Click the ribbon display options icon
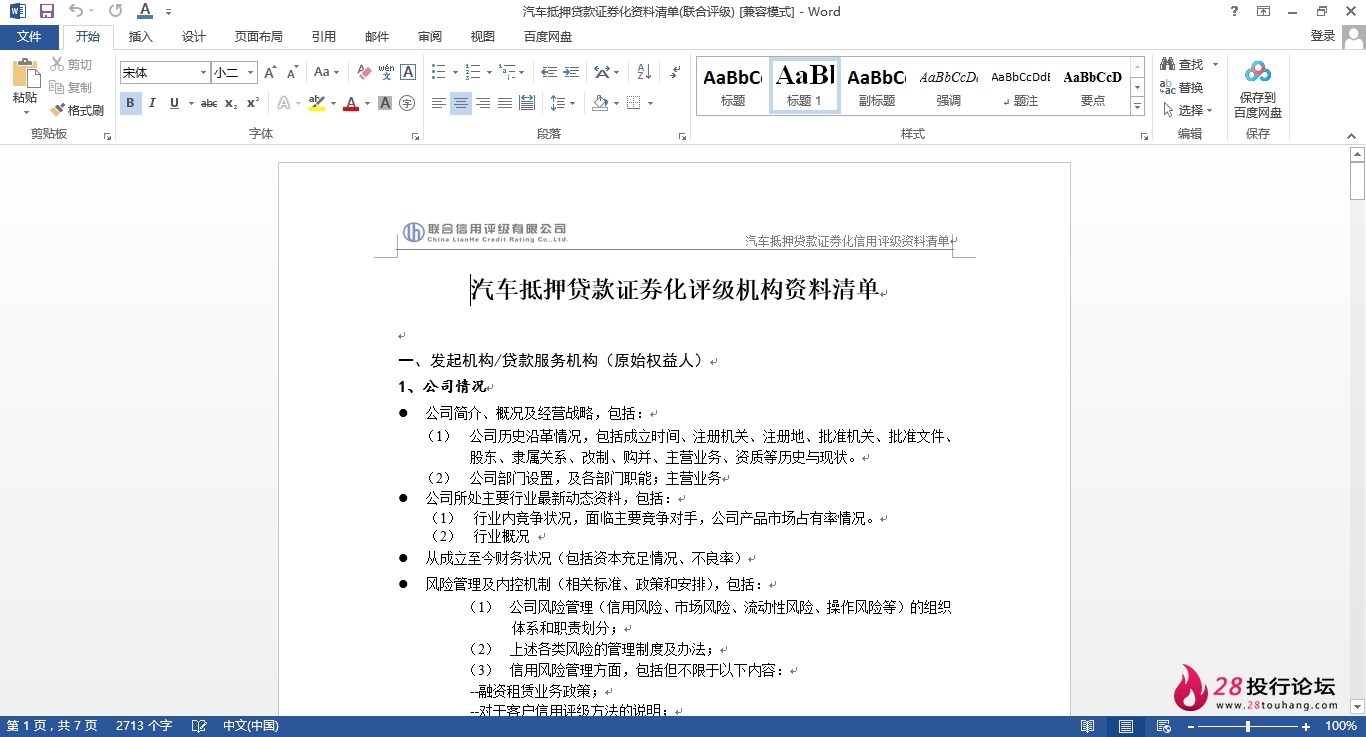This screenshot has height=737, width=1366. pos(1264,11)
